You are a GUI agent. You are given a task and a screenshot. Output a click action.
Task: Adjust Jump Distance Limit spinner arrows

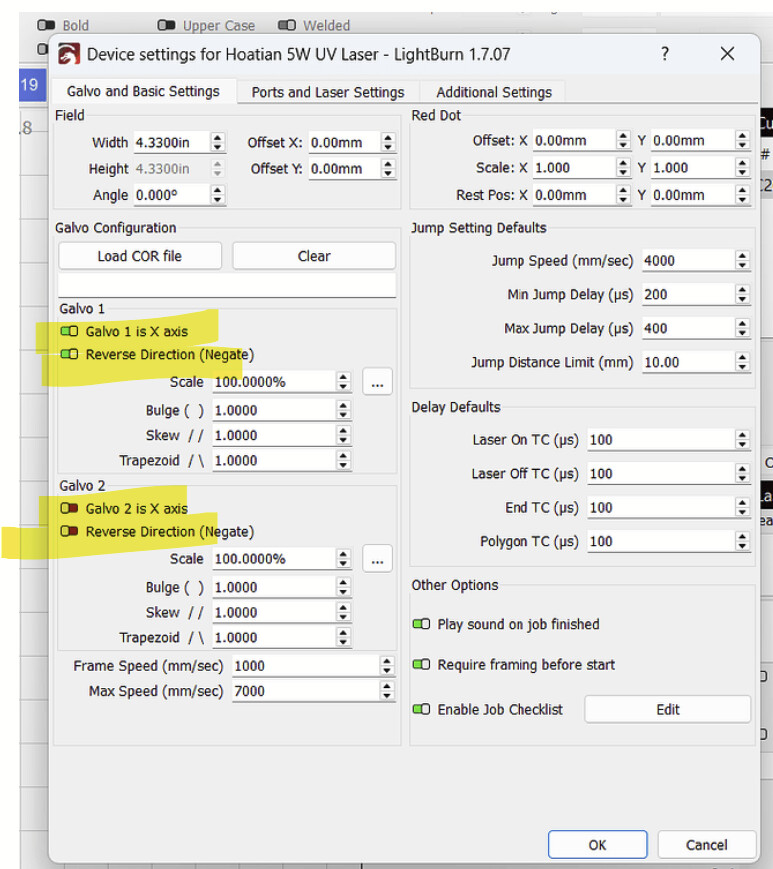tap(743, 362)
